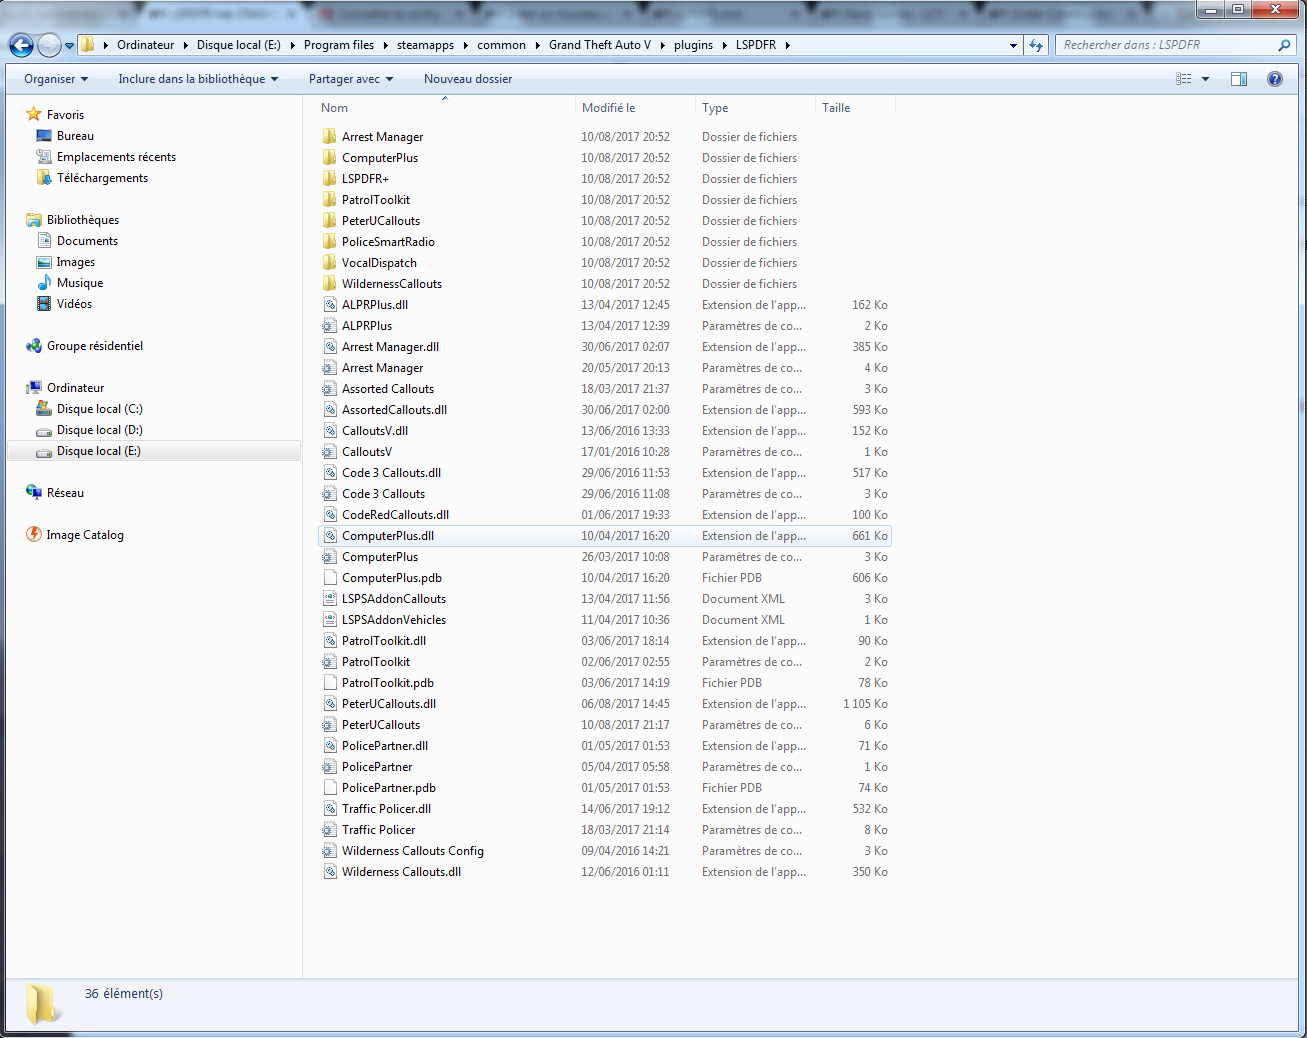Screen dimensions: 1307x1038
Task: Select Favoris star icon in sidebar
Action: point(34,115)
